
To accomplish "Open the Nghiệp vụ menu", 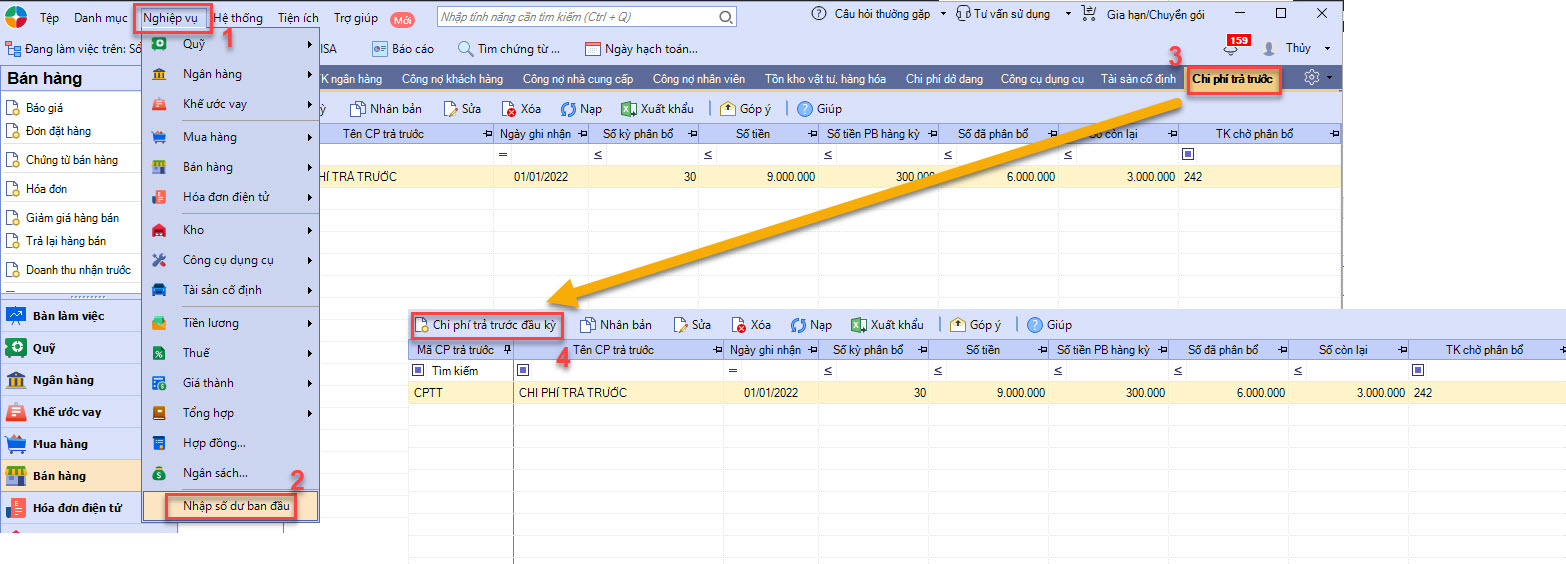I will click(170, 18).
